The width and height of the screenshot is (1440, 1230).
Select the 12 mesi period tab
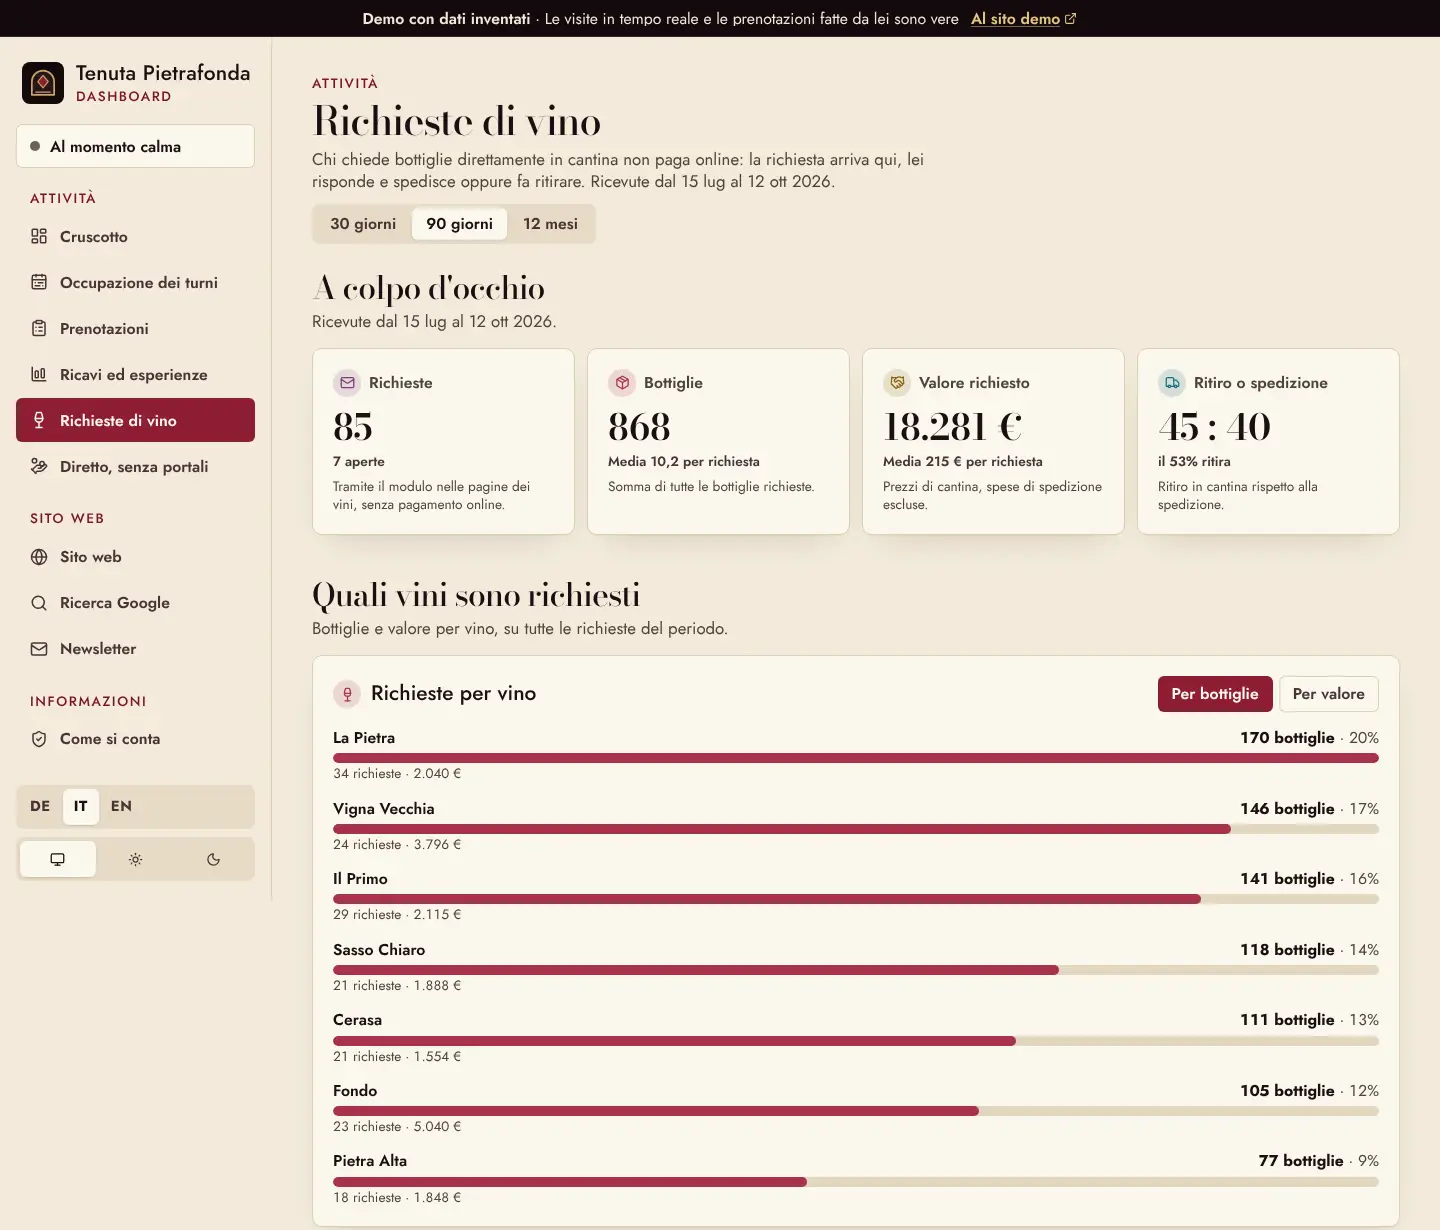click(x=551, y=224)
